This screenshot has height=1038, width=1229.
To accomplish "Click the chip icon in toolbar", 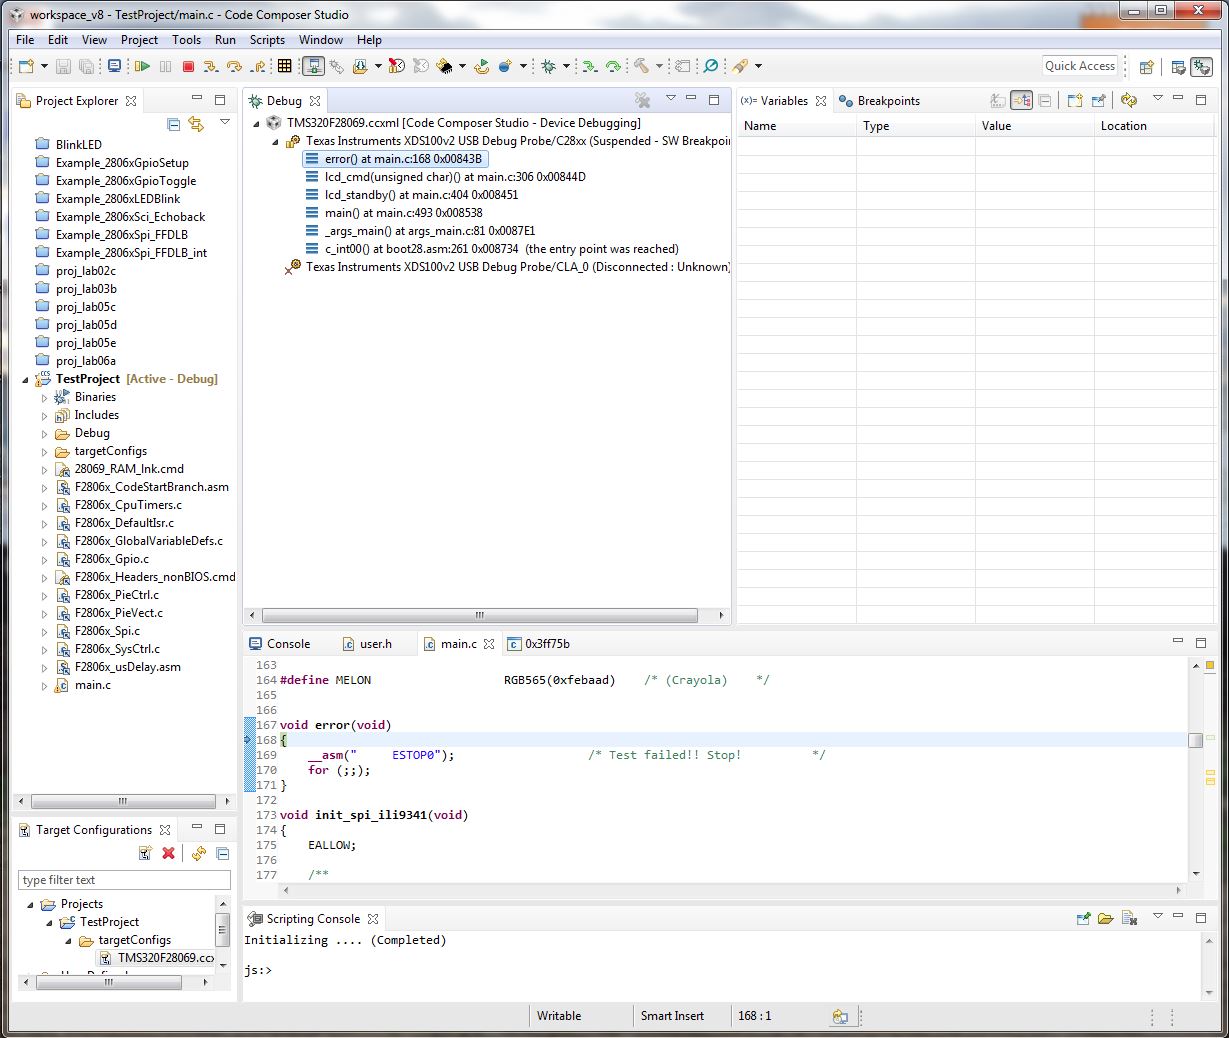I will 445,66.
